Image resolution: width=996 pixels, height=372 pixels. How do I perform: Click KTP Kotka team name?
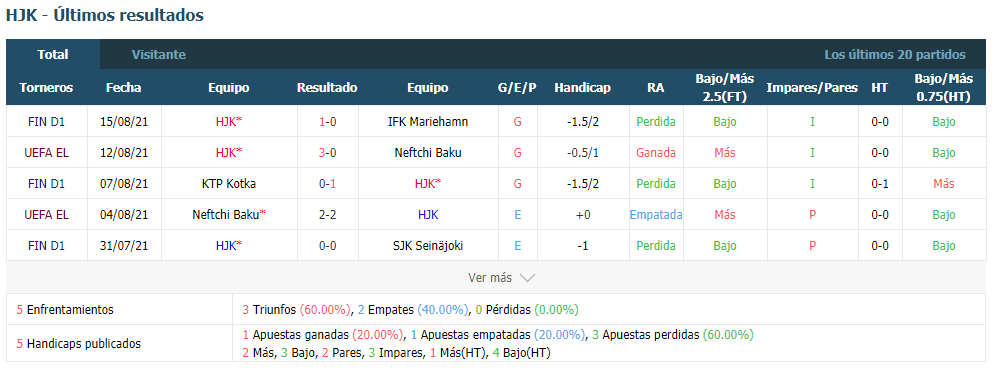pos(229,183)
